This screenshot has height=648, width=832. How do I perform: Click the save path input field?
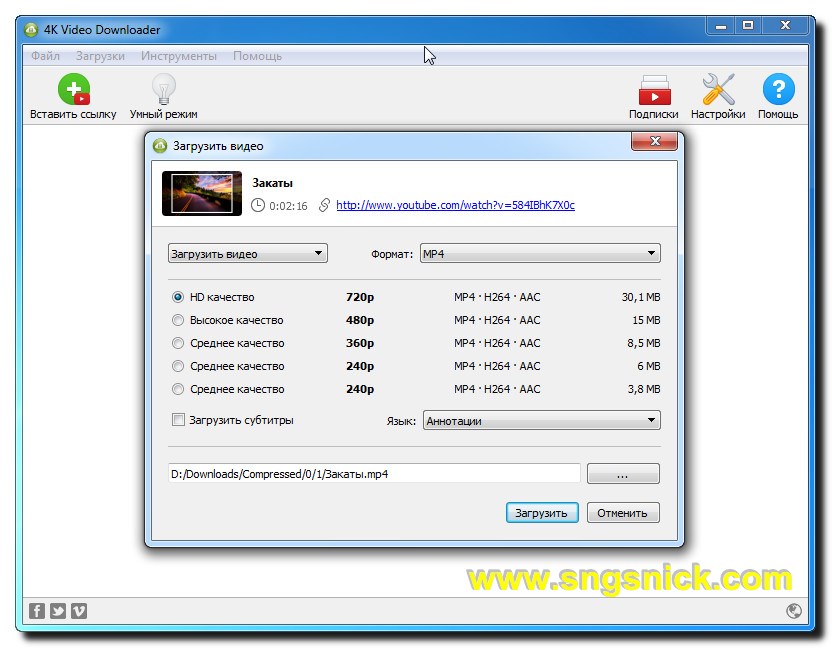click(374, 473)
